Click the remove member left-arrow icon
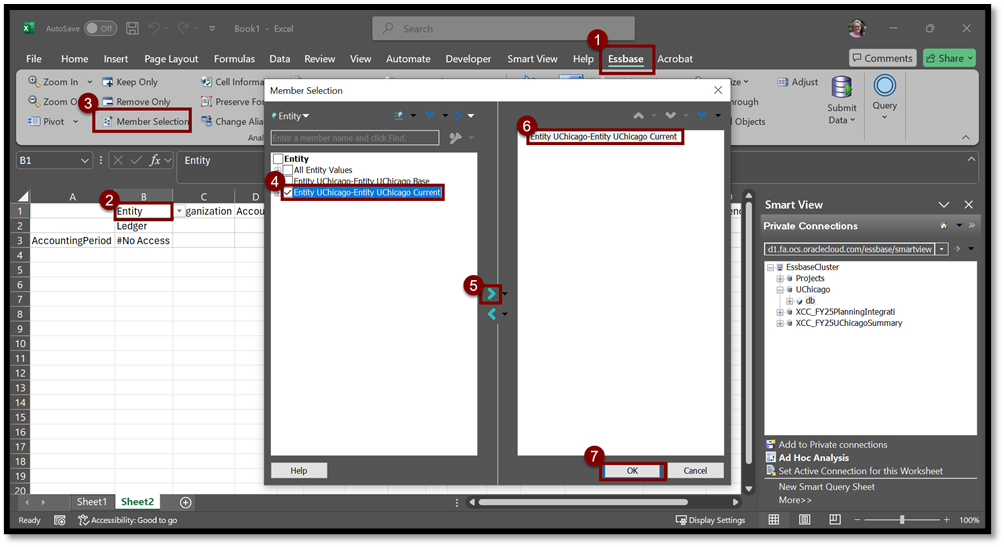Image resolution: width=1004 pixels, height=547 pixels. [x=491, y=314]
